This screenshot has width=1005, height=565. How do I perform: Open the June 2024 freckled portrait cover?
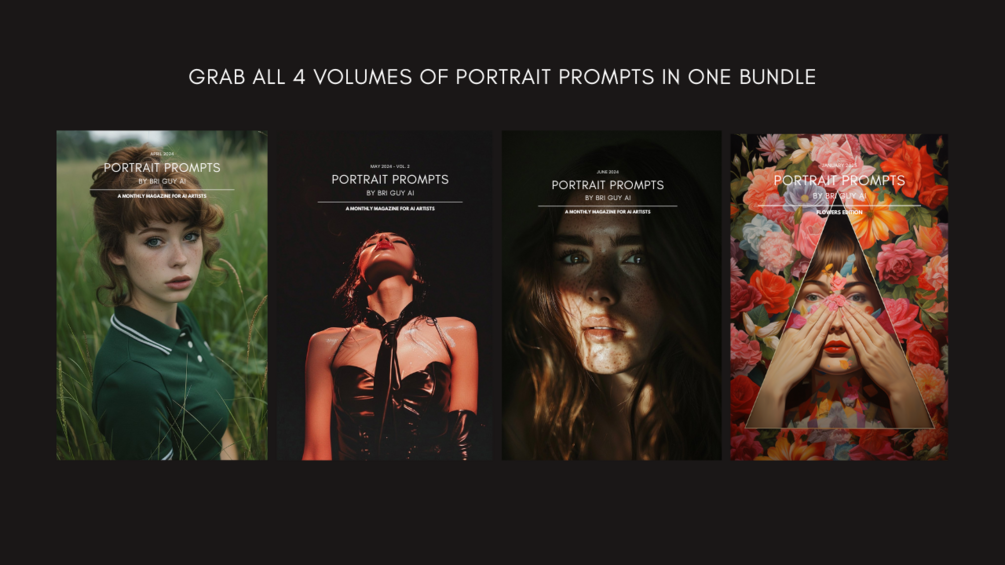point(611,295)
